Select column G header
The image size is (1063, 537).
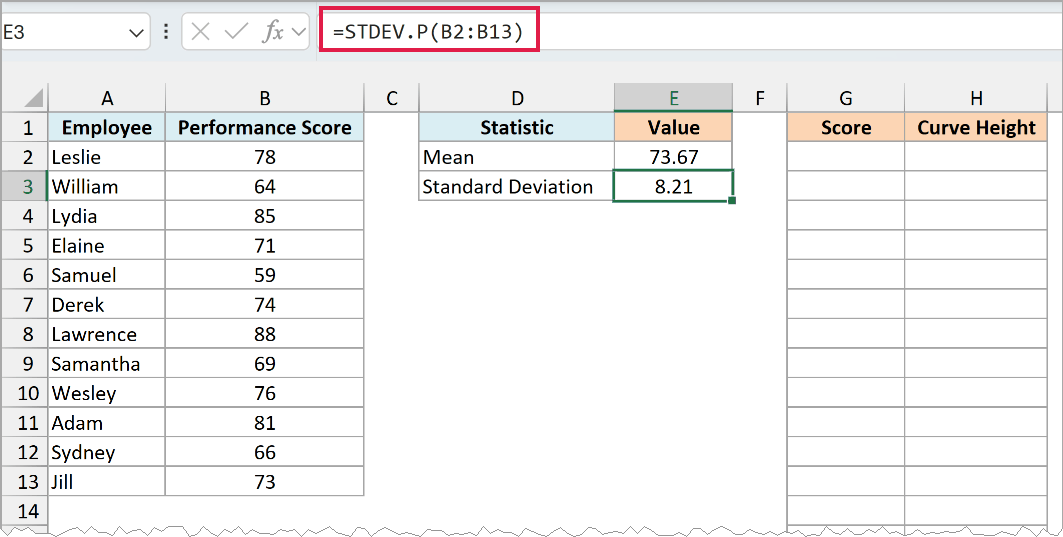845,98
